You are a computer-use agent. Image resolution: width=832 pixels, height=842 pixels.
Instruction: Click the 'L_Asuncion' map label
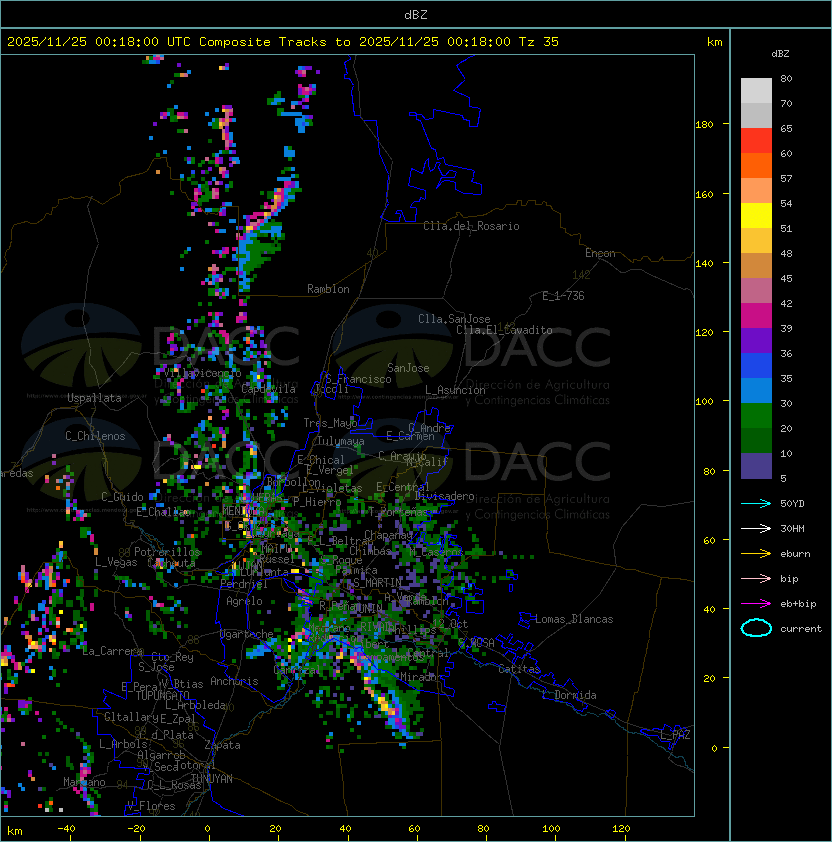(x=455, y=390)
